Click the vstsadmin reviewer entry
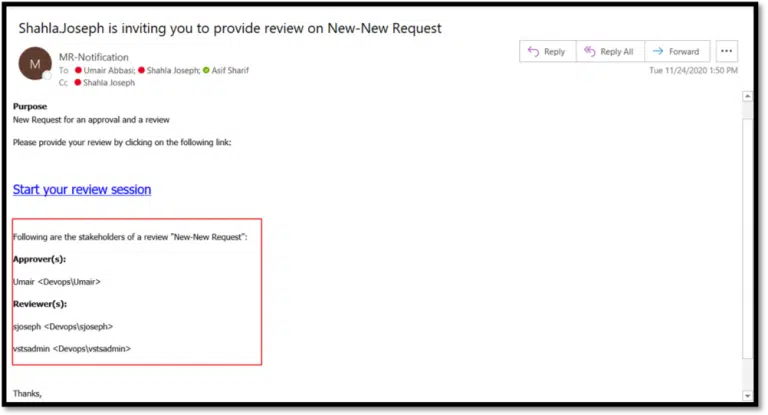Screen dimensions: 768x415 [x=71, y=348]
